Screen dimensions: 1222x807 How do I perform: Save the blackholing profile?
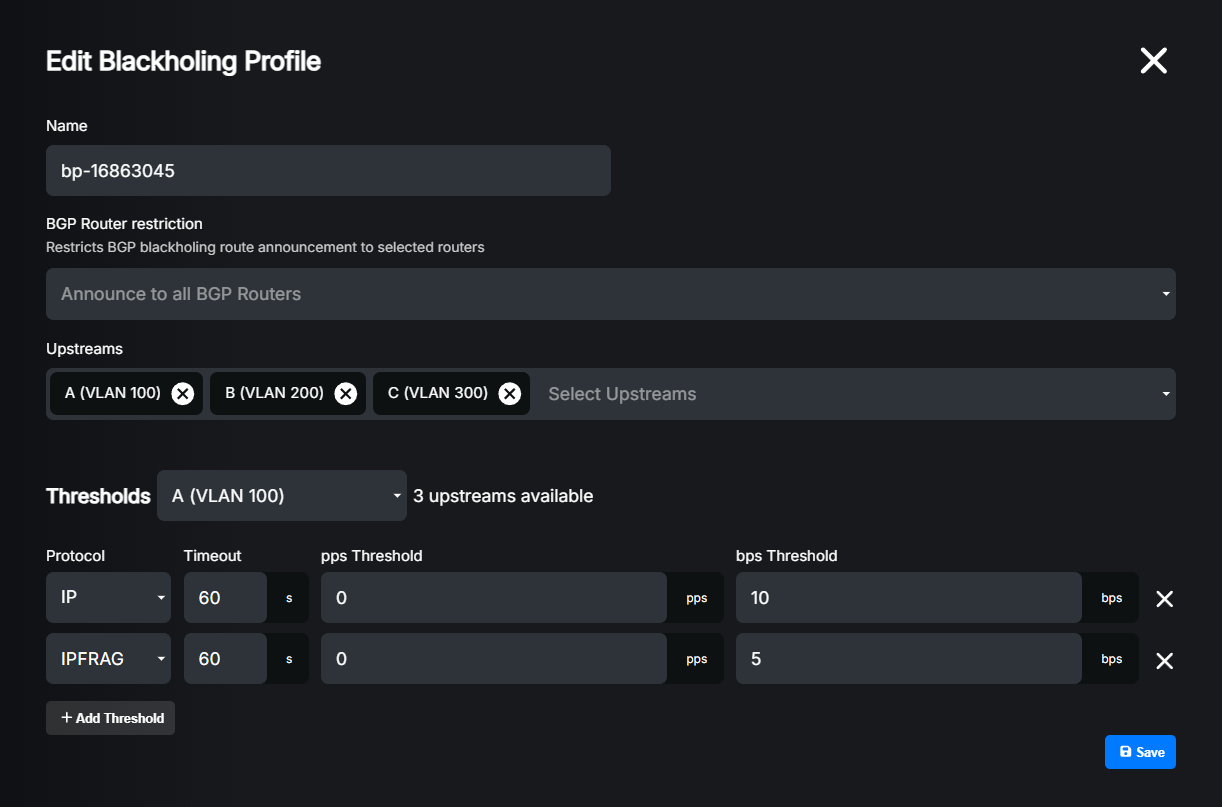click(x=1140, y=752)
